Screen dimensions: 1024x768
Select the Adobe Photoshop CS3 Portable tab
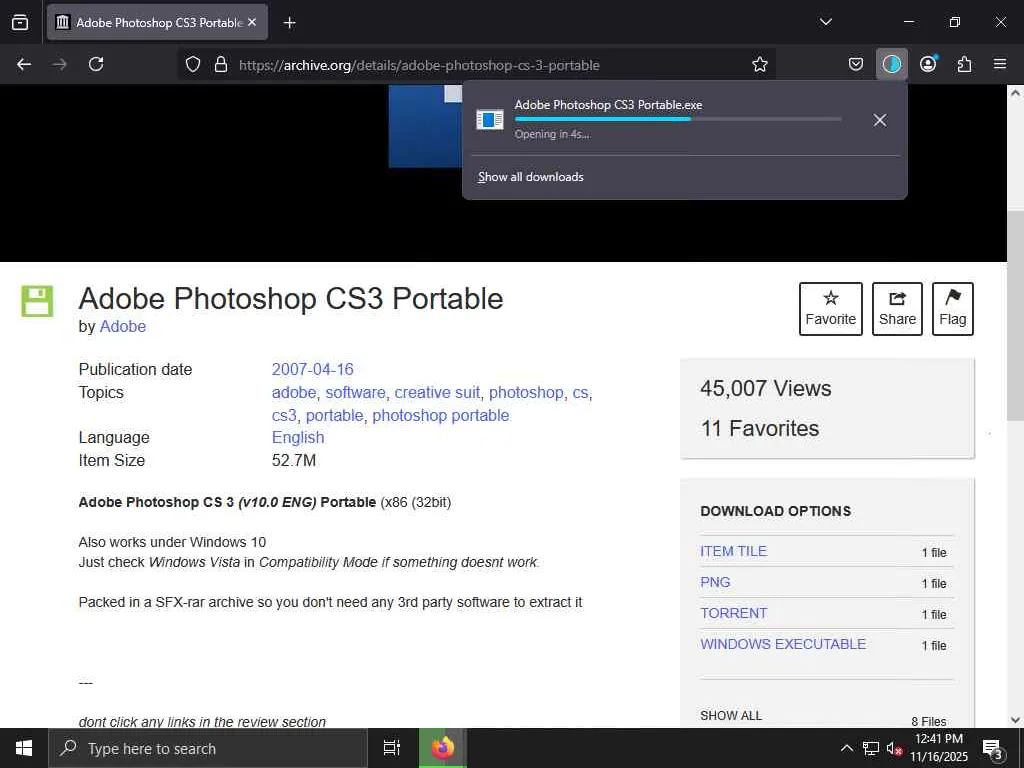[157, 22]
